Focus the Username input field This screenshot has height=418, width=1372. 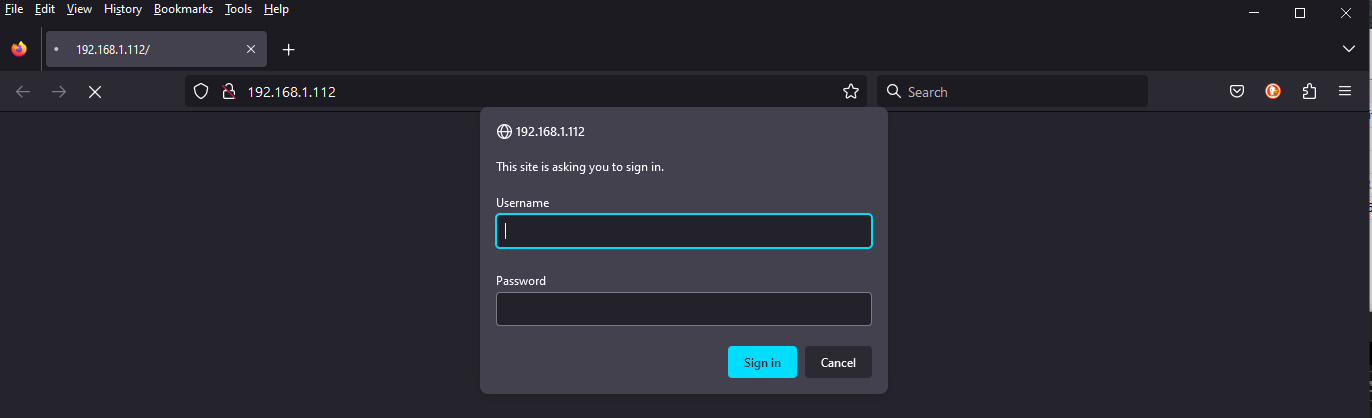(684, 231)
